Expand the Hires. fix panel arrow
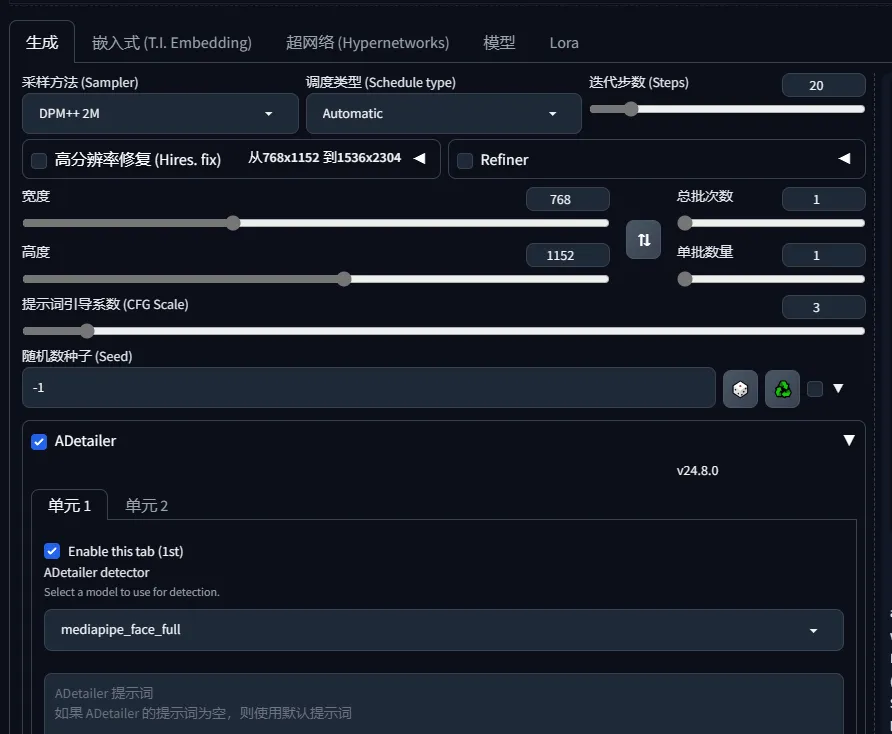 (x=420, y=159)
